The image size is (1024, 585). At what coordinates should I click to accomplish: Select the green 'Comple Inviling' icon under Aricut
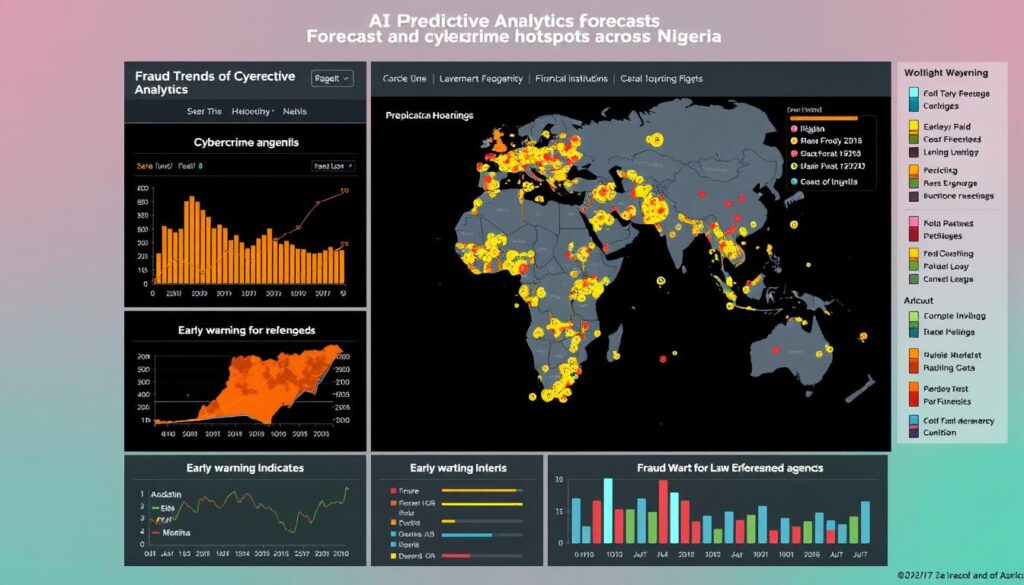pos(913,315)
